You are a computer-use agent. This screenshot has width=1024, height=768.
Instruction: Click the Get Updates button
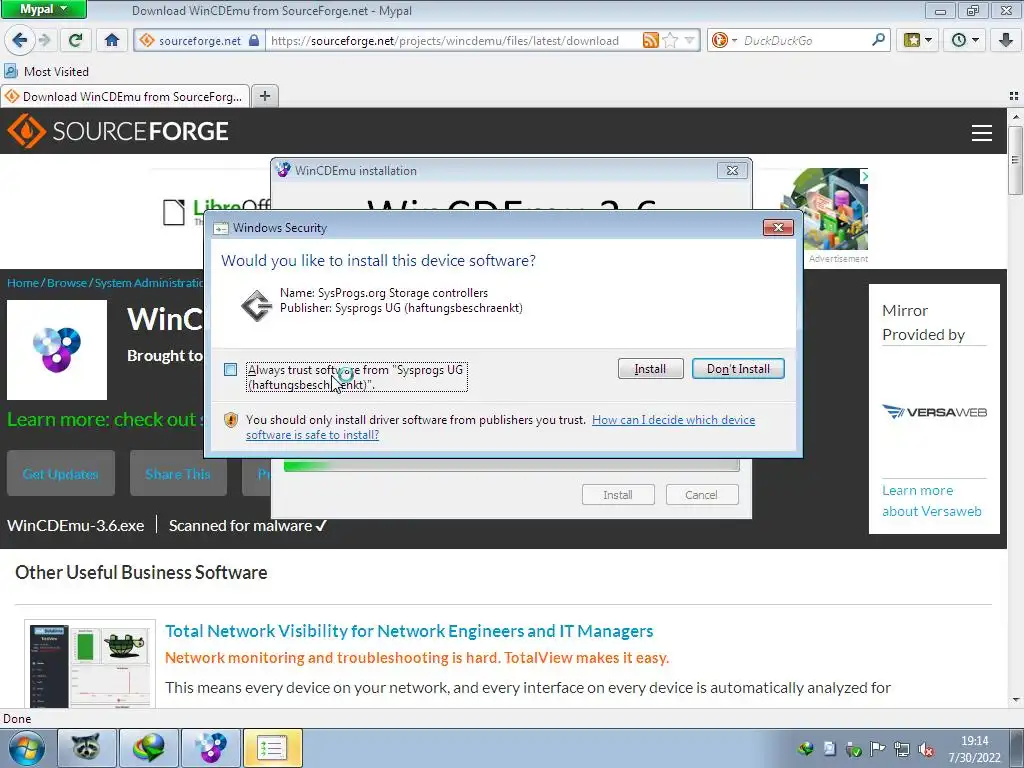coord(61,473)
